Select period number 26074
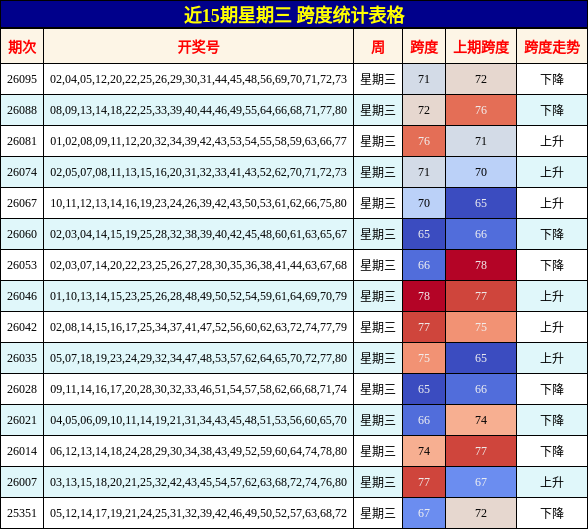The width and height of the screenshot is (588, 529). point(22,172)
